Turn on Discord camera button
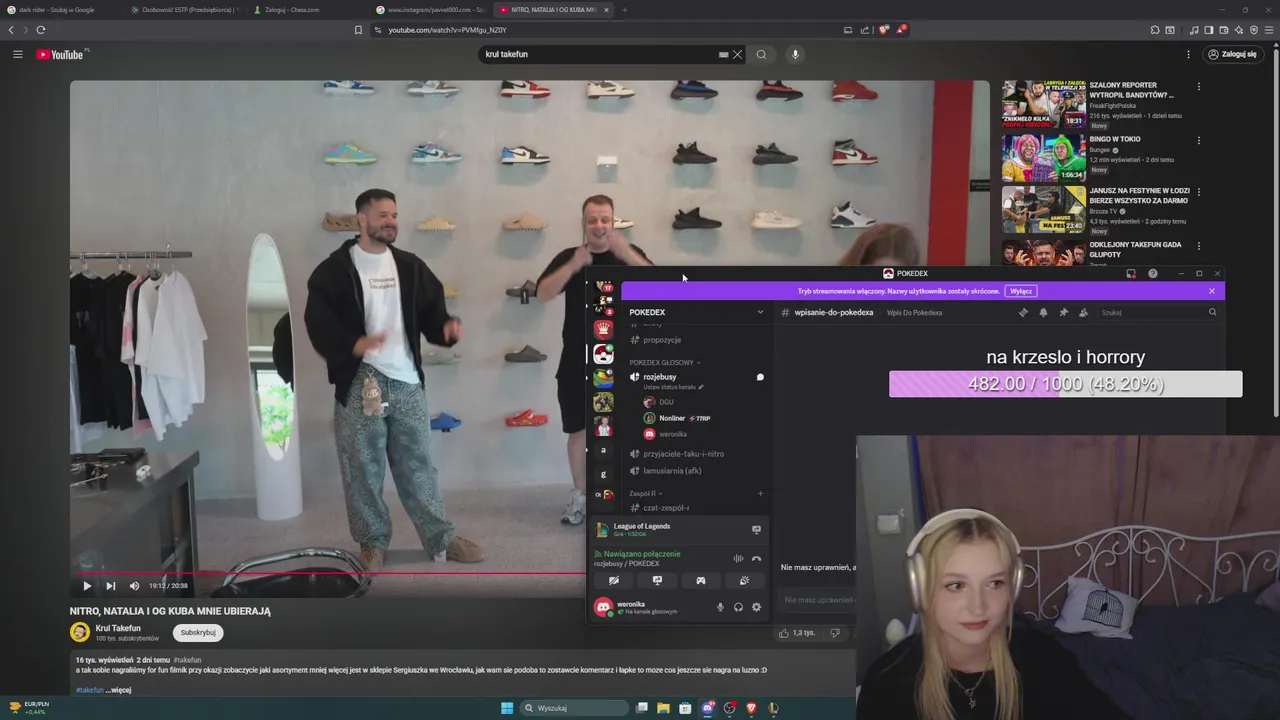Screen dimensions: 1280x720 614,580
